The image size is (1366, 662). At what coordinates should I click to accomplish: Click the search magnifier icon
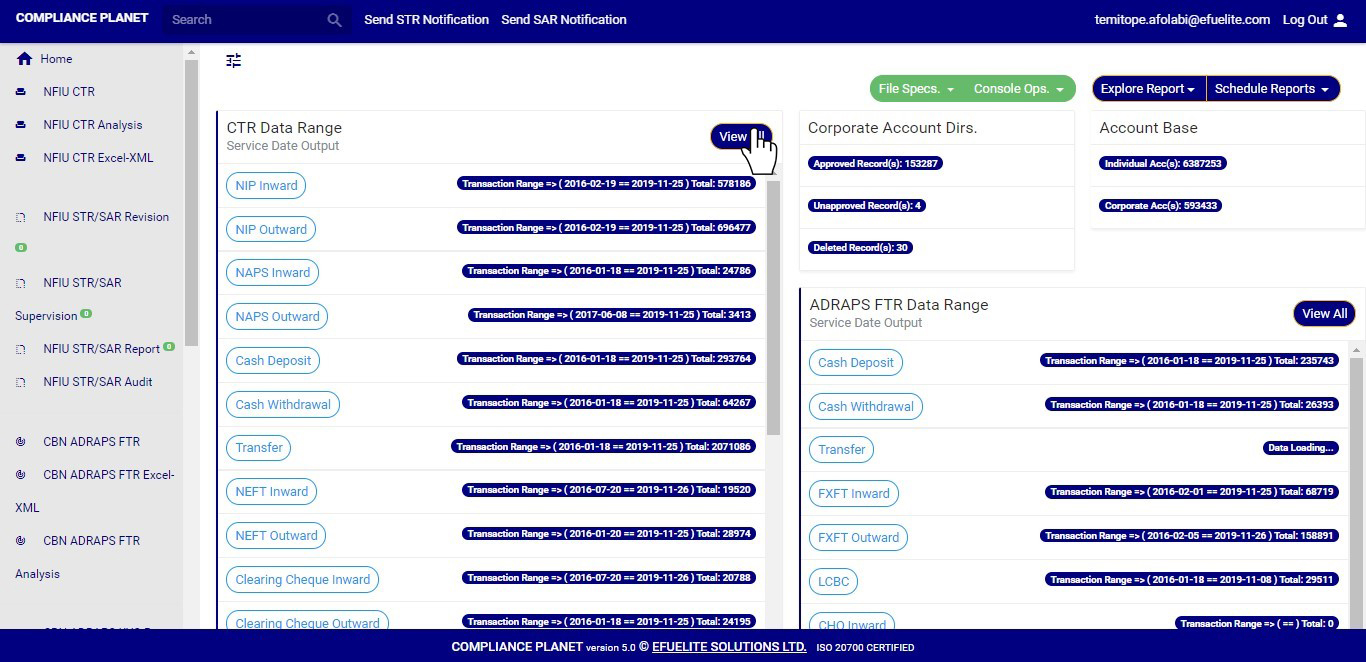[334, 20]
